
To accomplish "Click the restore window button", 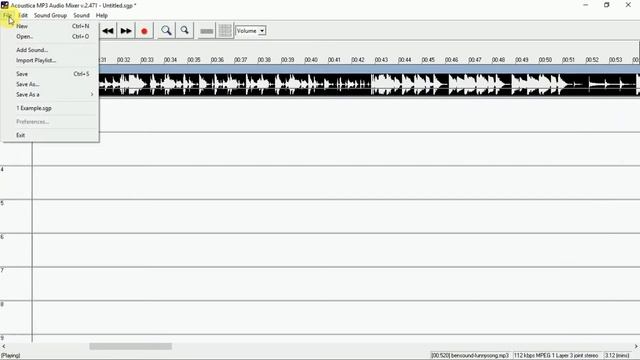I will (x=607, y=5).
